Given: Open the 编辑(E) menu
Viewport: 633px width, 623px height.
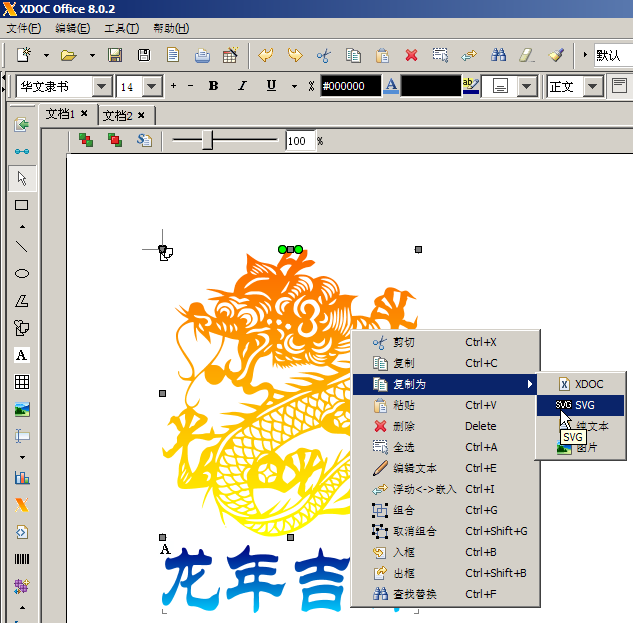Looking at the screenshot, I should point(73,28).
